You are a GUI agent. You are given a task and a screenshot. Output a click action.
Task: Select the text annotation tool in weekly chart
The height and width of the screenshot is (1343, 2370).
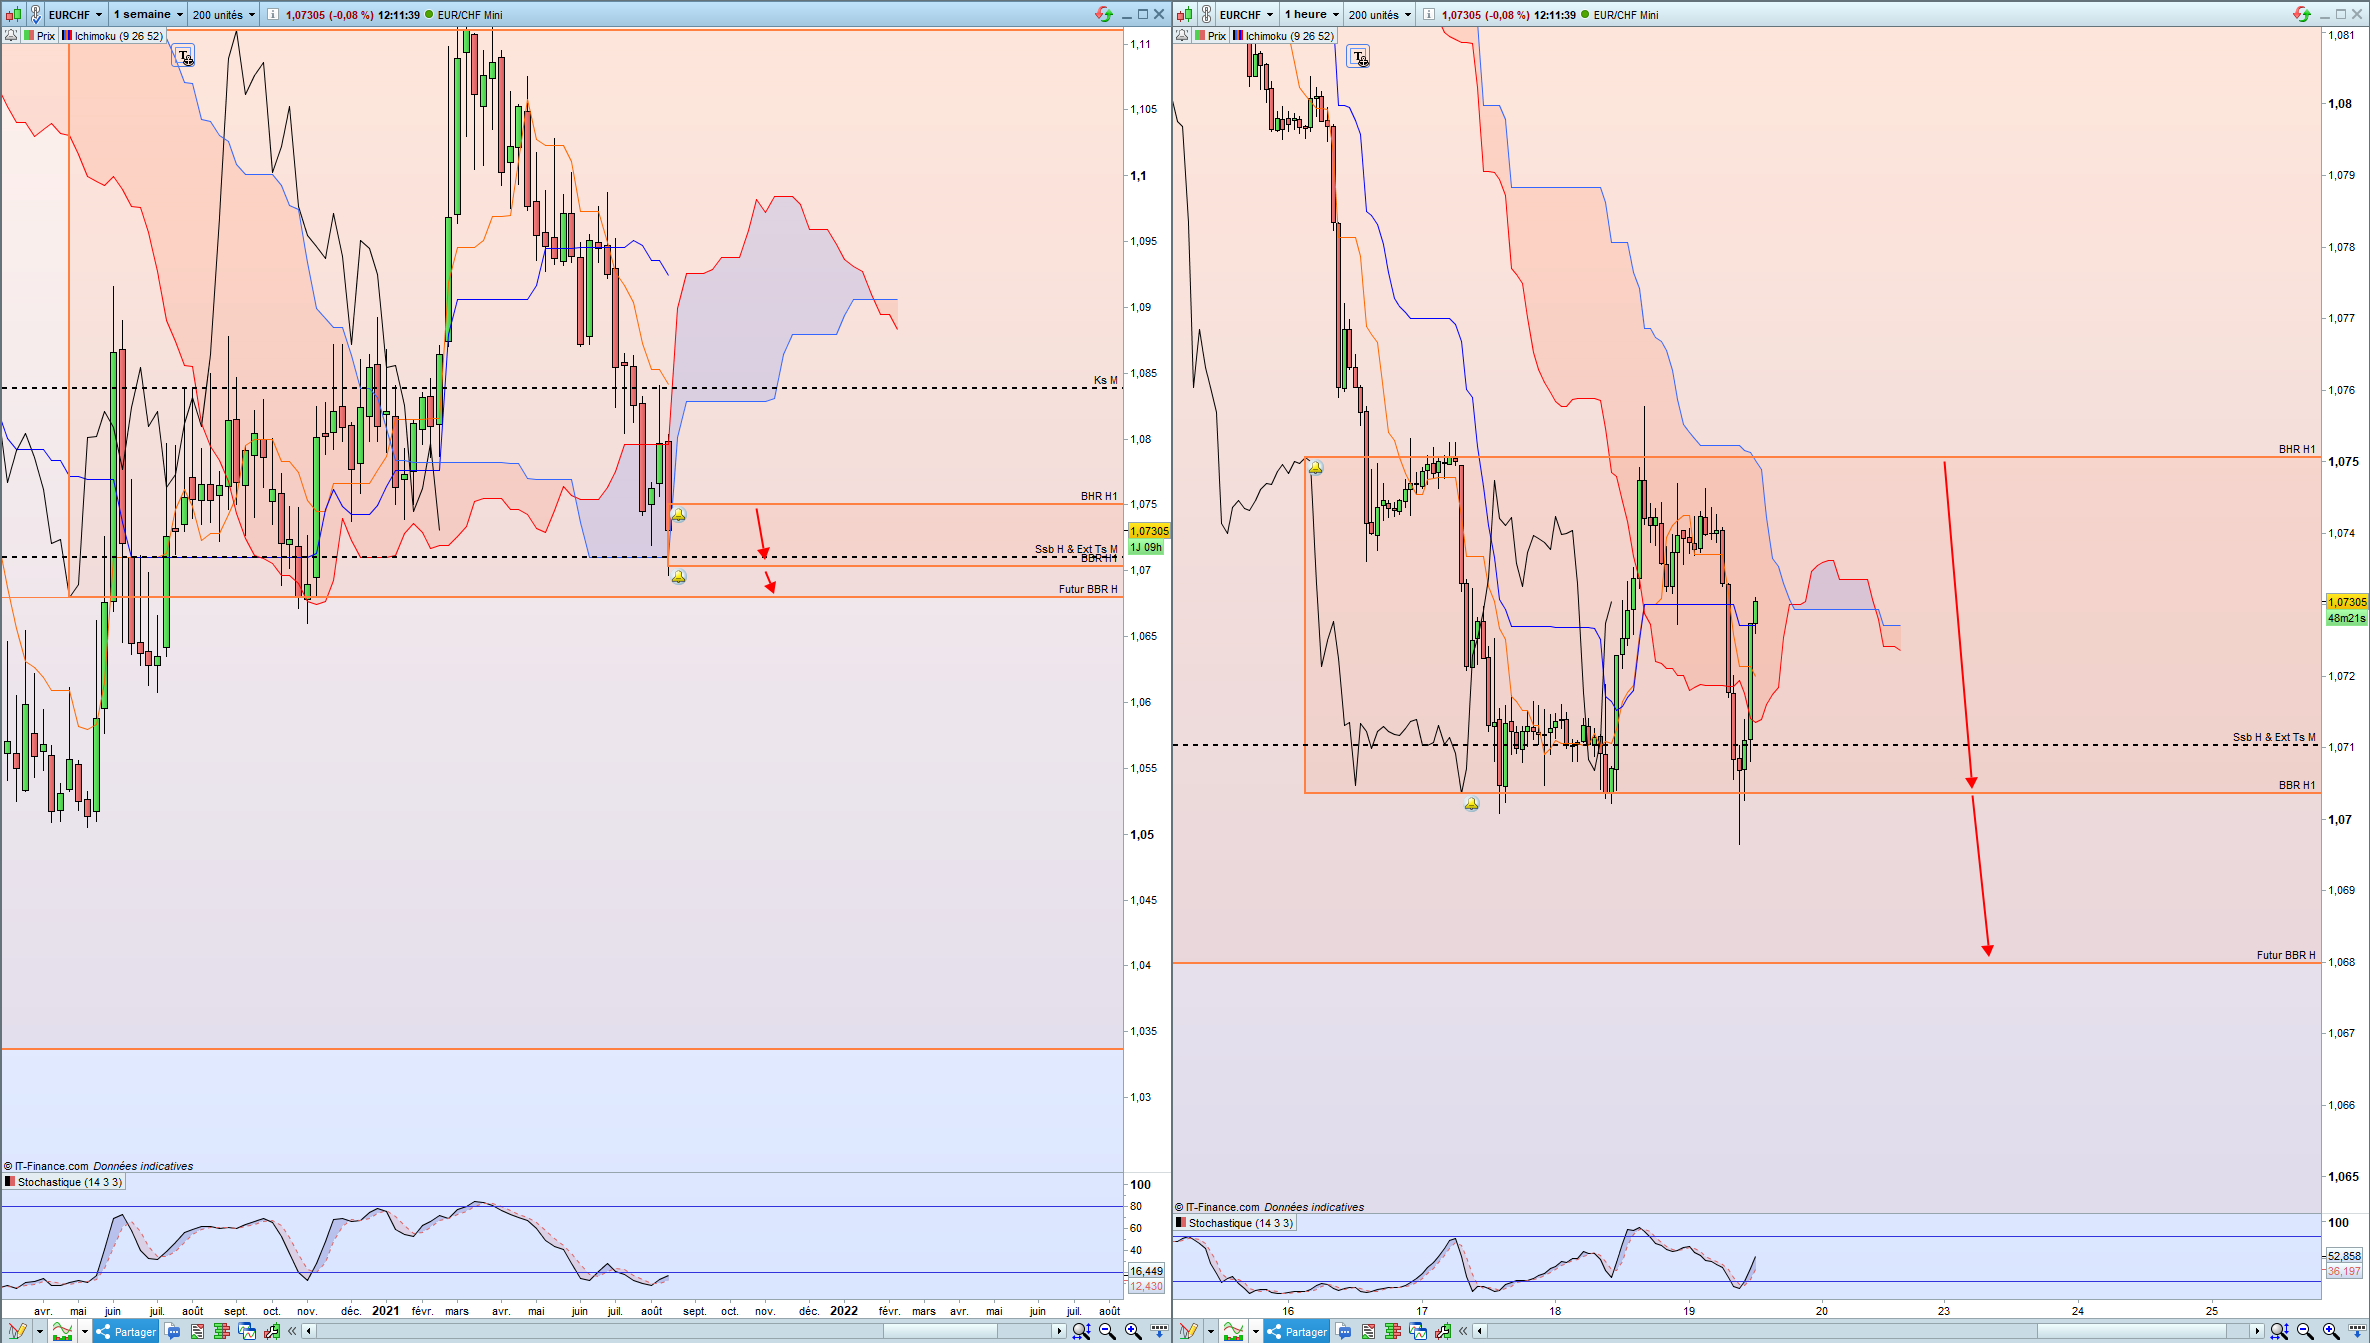click(184, 56)
